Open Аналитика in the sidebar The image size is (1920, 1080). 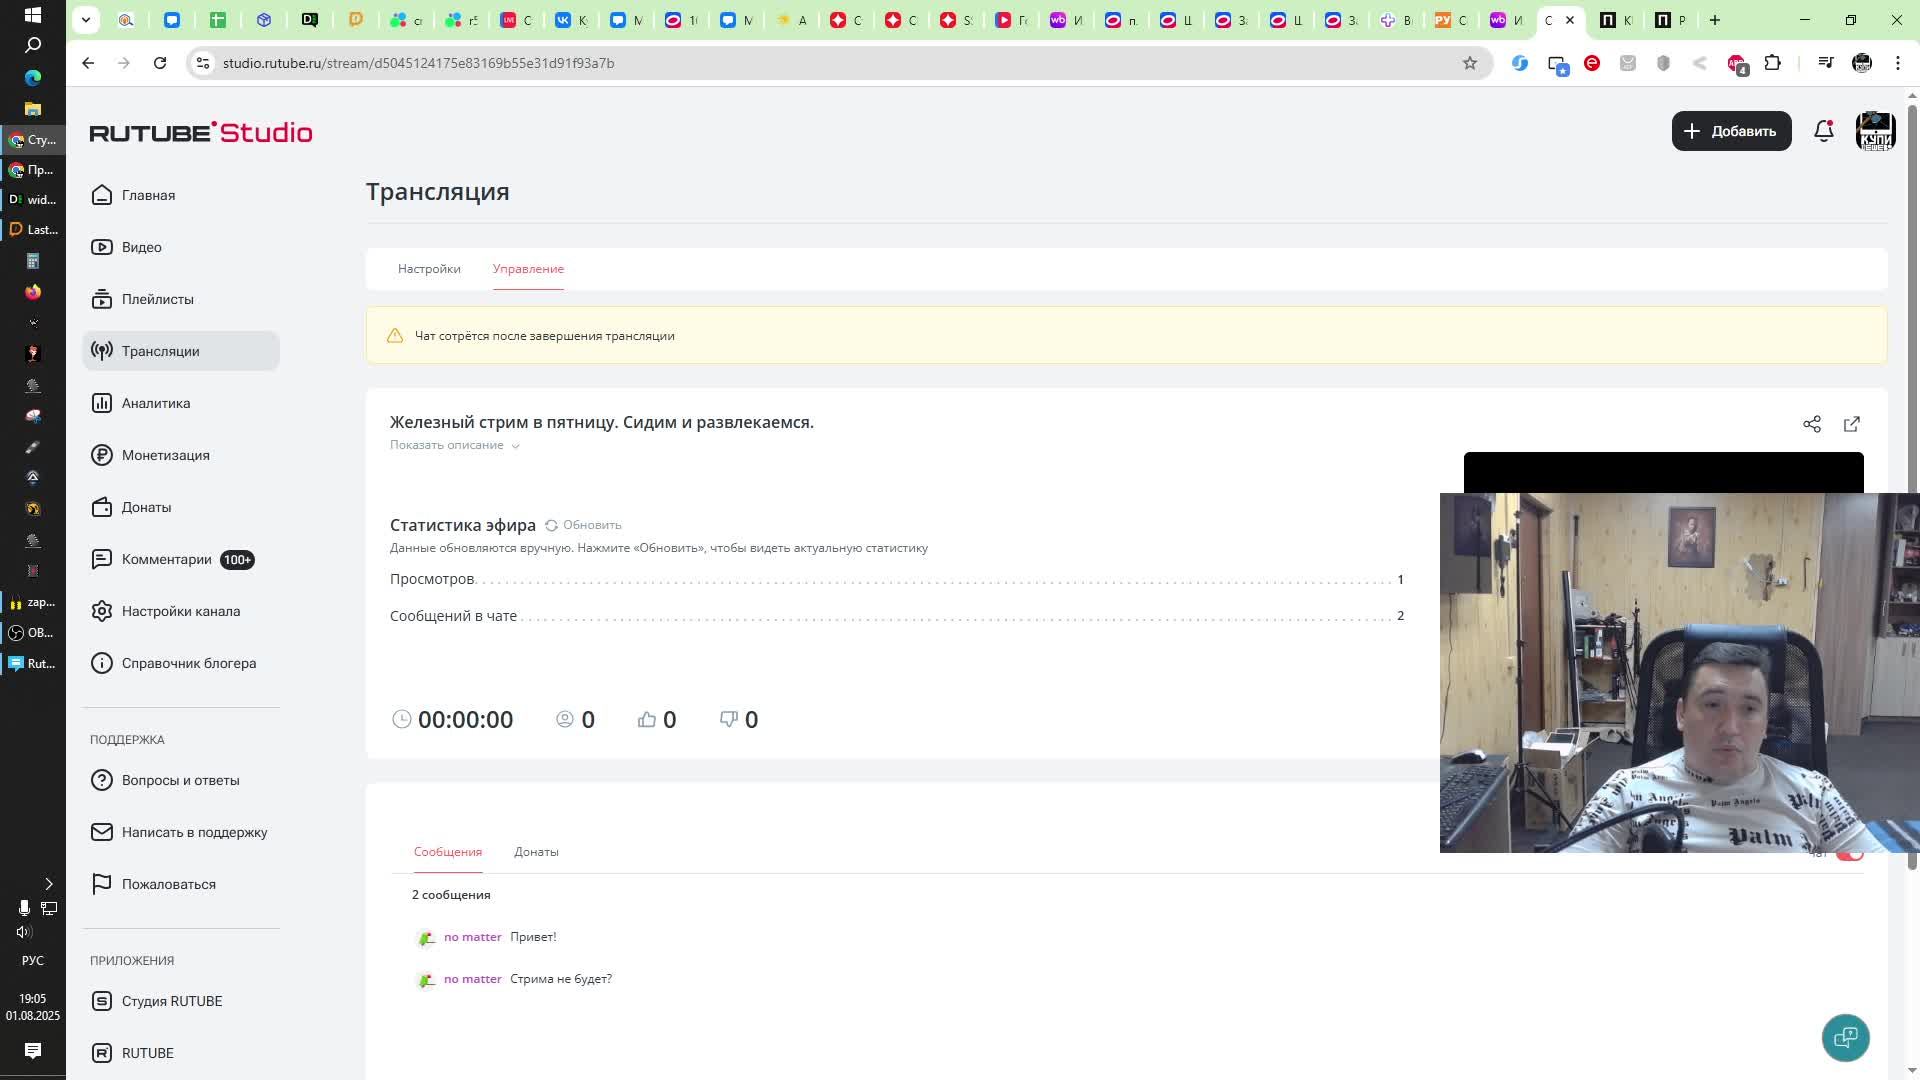[x=155, y=403]
